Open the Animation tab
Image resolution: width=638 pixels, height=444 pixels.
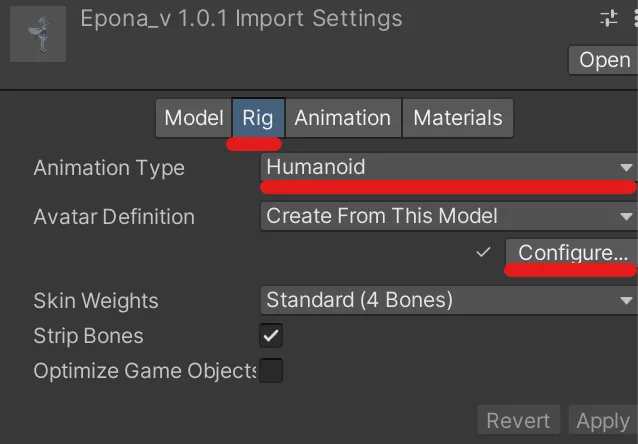pos(343,118)
